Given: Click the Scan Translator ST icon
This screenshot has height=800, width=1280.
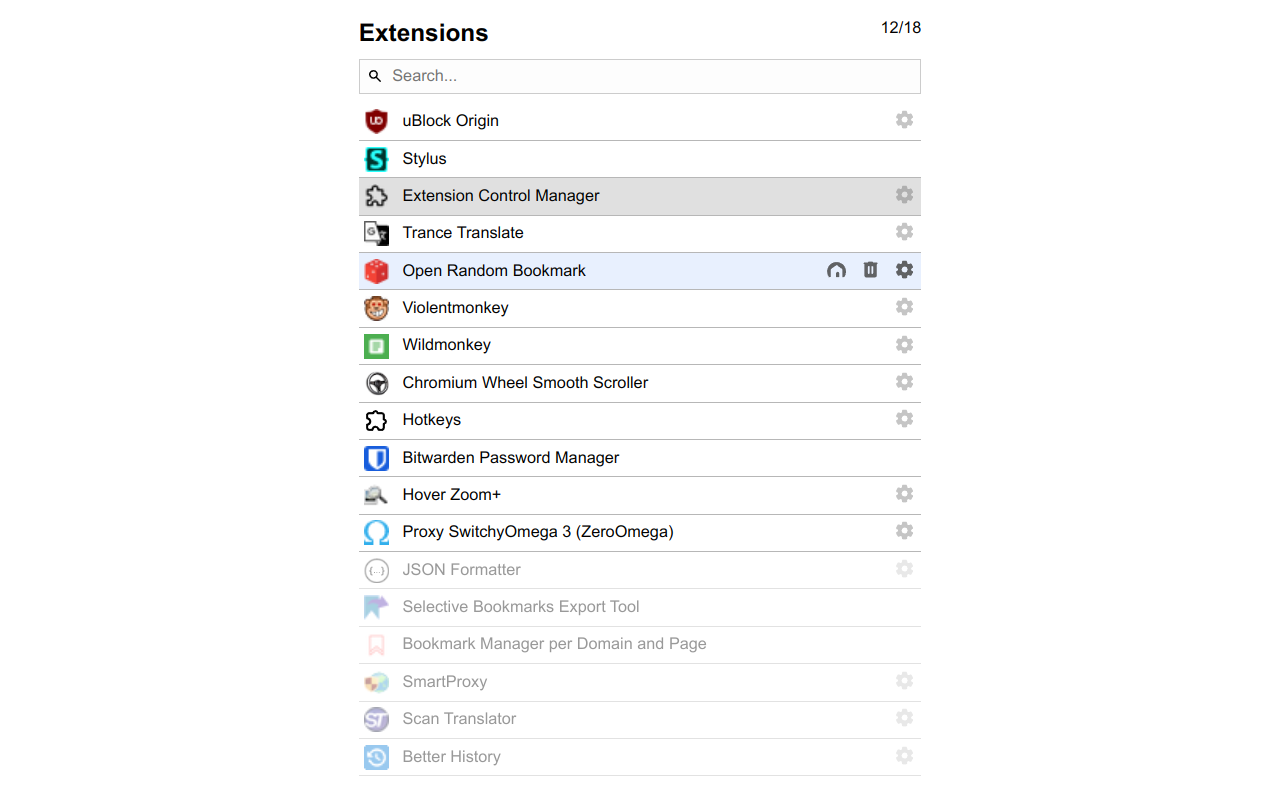Looking at the screenshot, I should (376, 719).
